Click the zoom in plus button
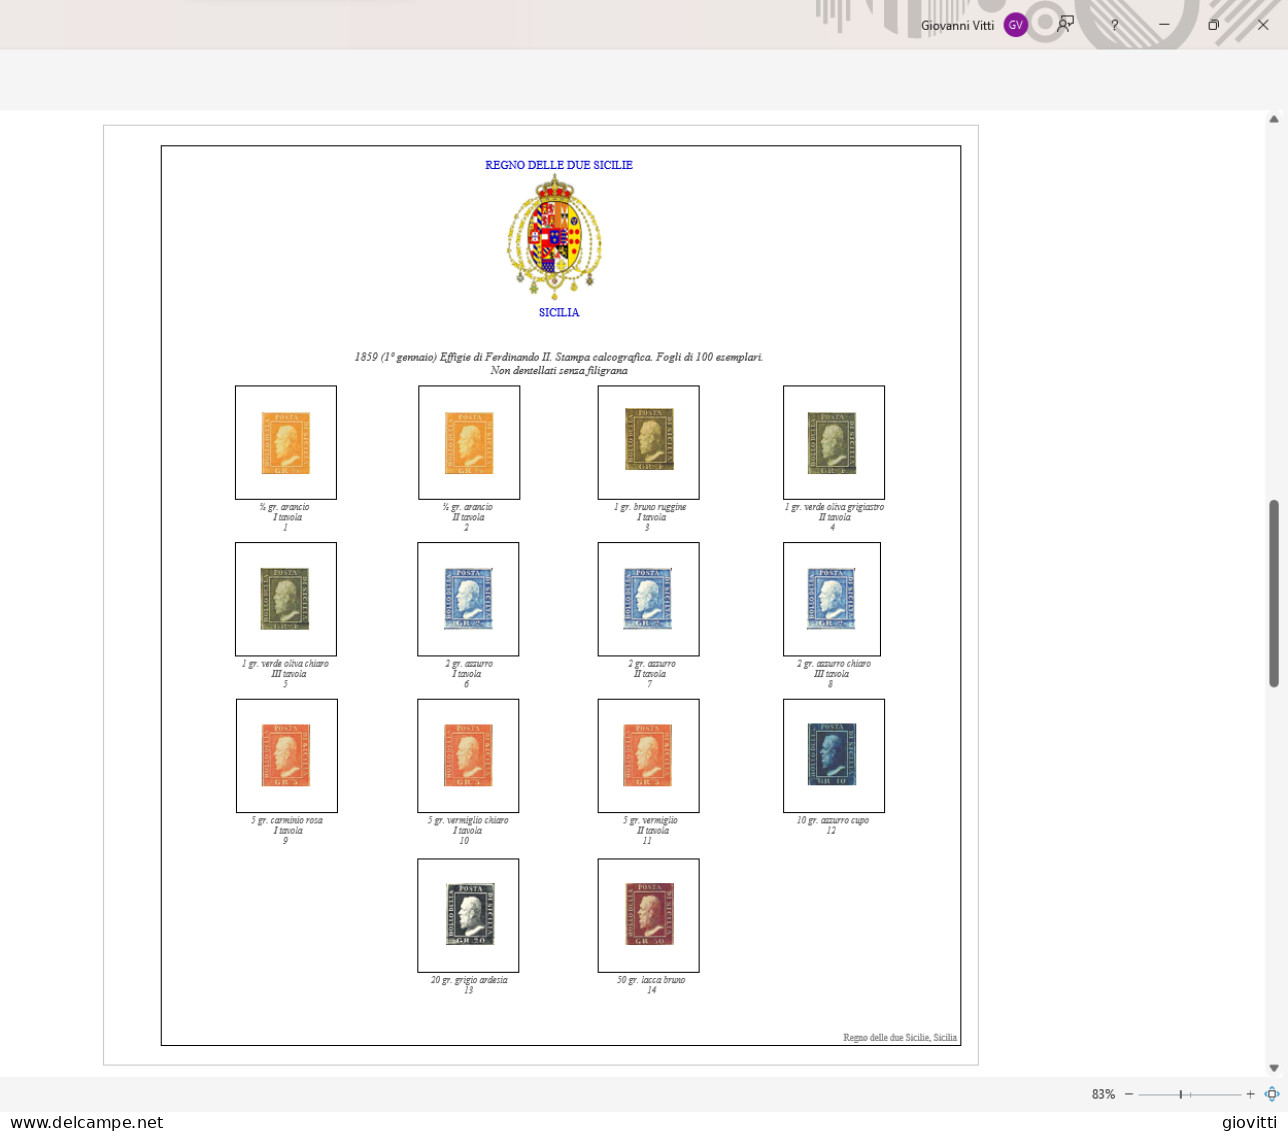Screen dimensions: 1288x1131 tap(1250, 1094)
